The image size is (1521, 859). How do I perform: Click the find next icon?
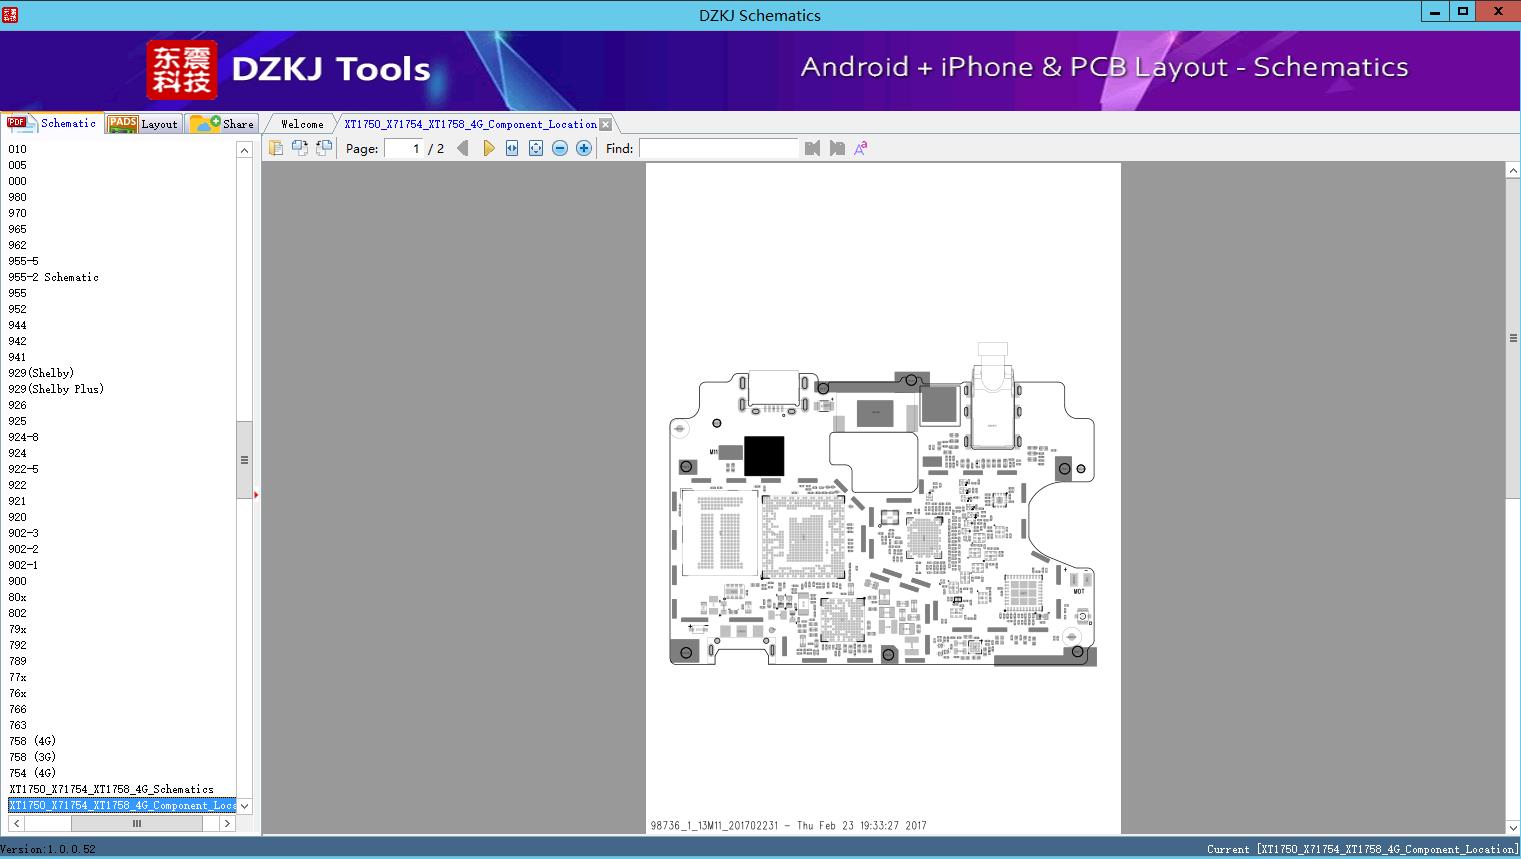[x=837, y=148]
